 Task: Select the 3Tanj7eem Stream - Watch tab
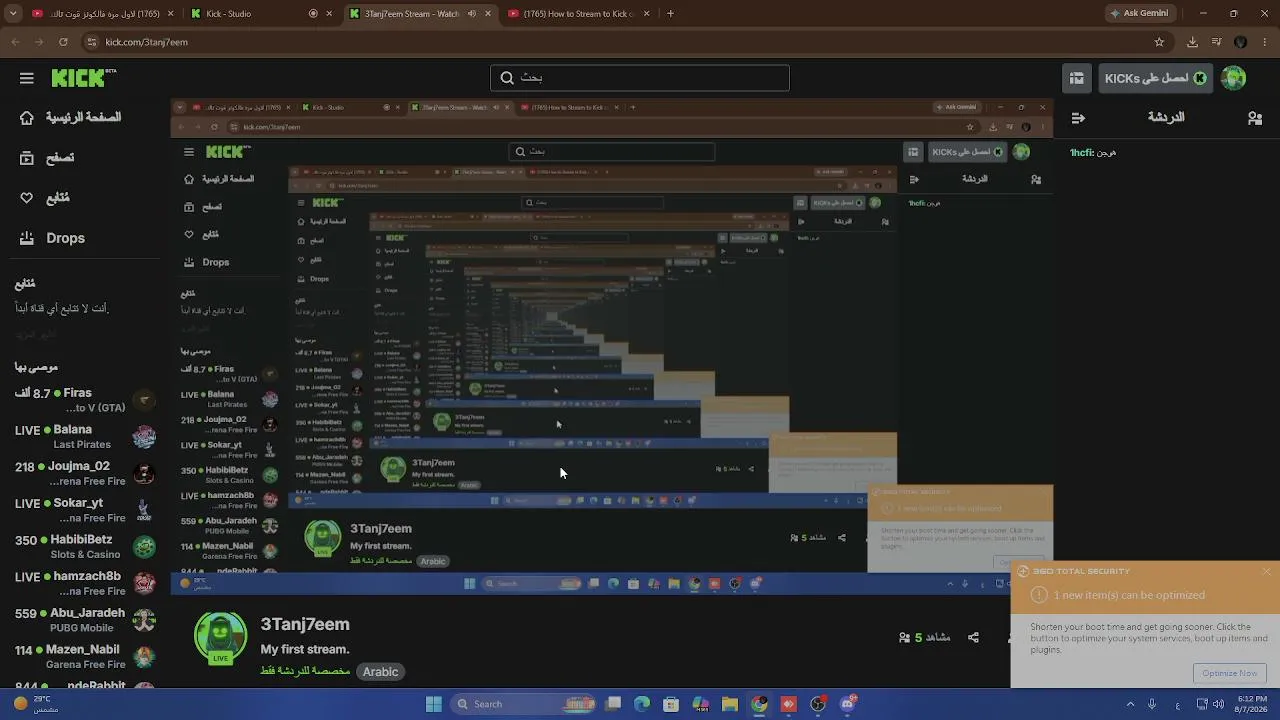(420, 14)
